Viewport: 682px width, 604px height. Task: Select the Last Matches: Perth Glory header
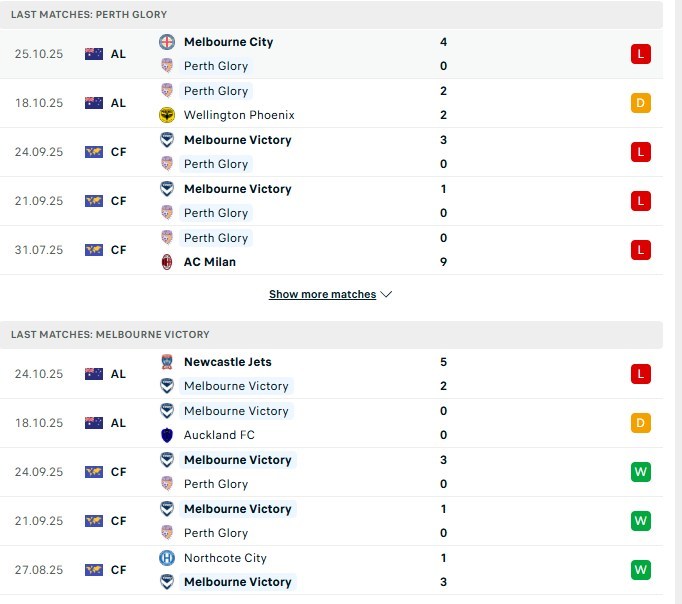click(89, 15)
